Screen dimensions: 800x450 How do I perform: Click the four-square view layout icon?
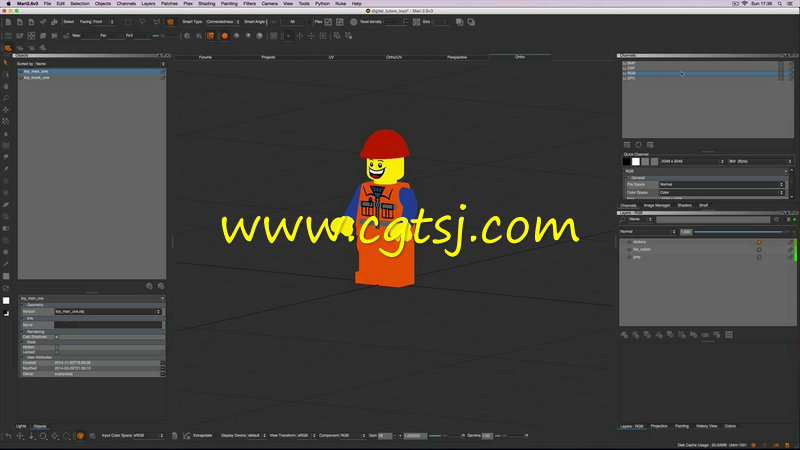coord(31,36)
